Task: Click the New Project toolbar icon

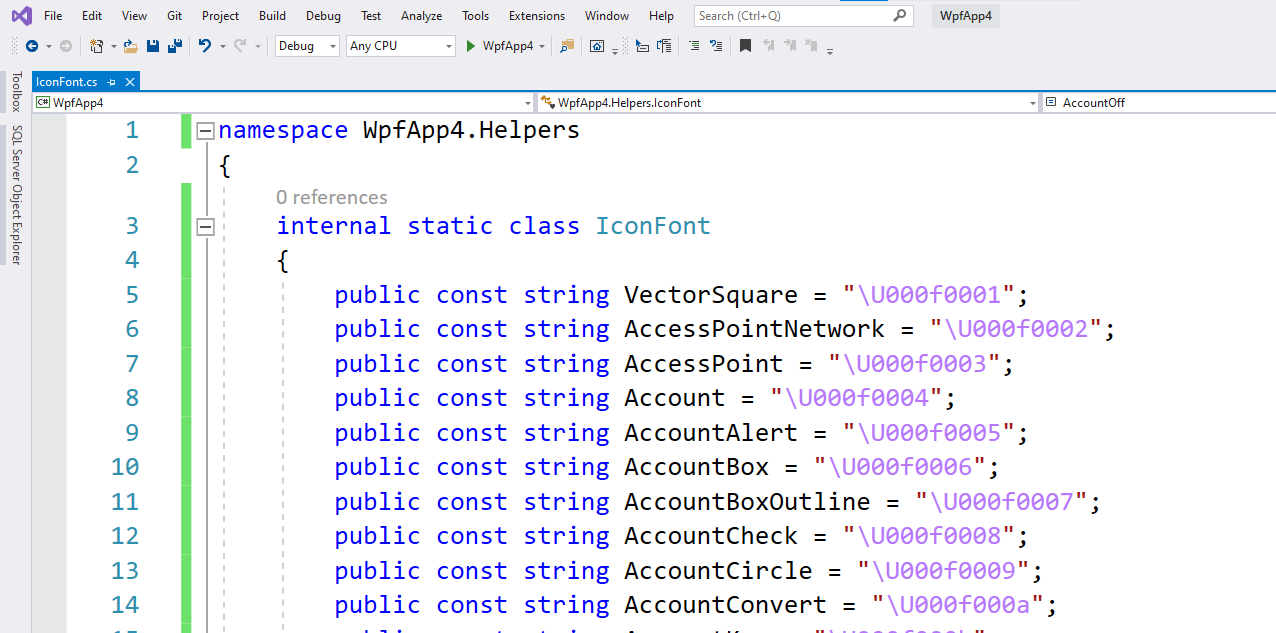Action: (x=96, y=46)
